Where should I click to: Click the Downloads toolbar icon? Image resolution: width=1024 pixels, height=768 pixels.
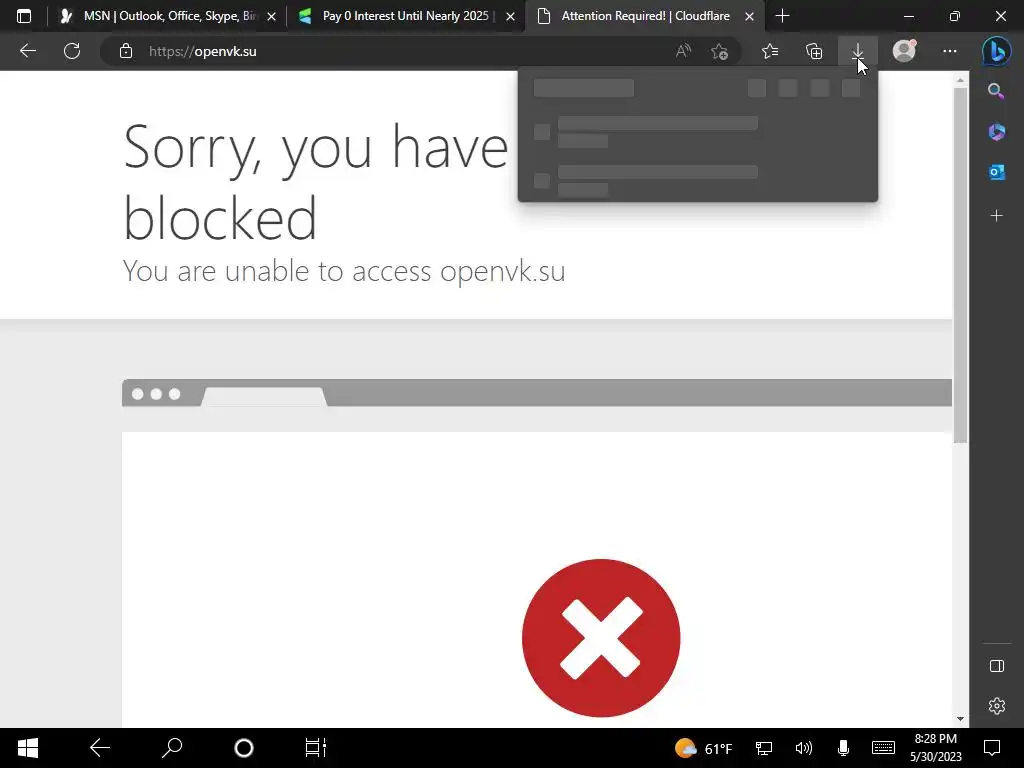pyautogui.click(x=857, y=51)
